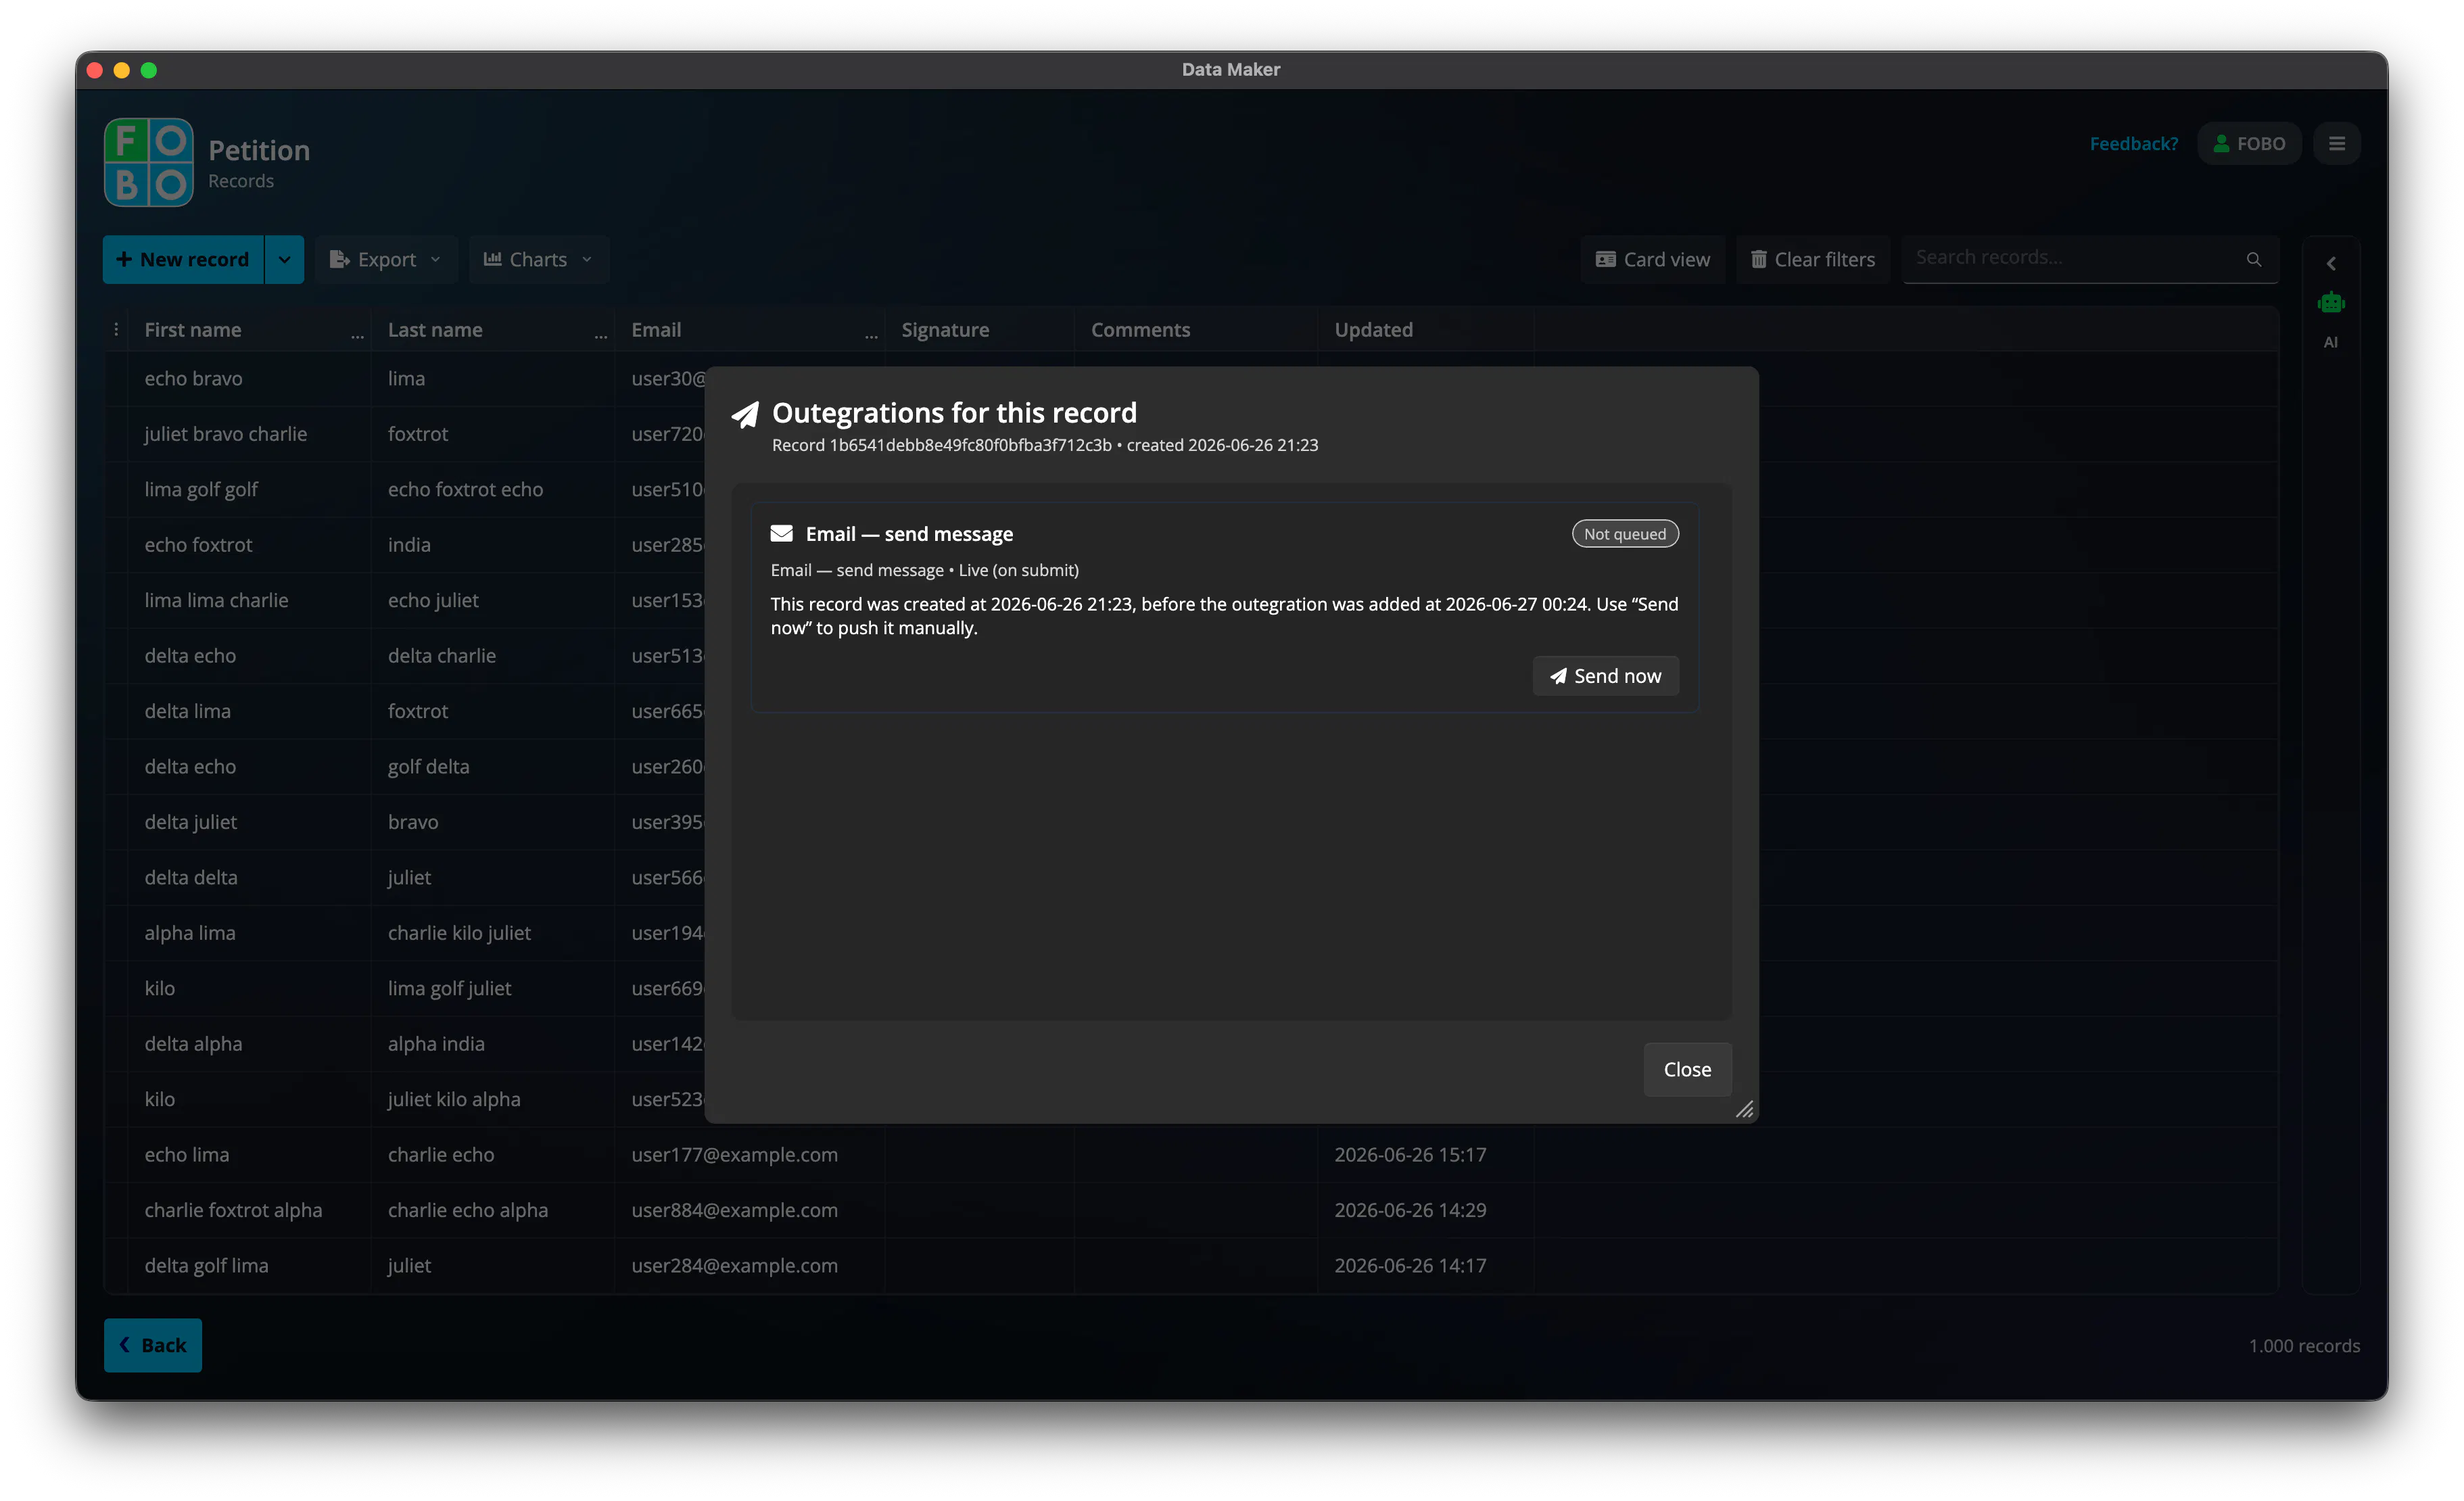Click the 1.000 records count
2464x1501 pixels.
point(2304,1346)
